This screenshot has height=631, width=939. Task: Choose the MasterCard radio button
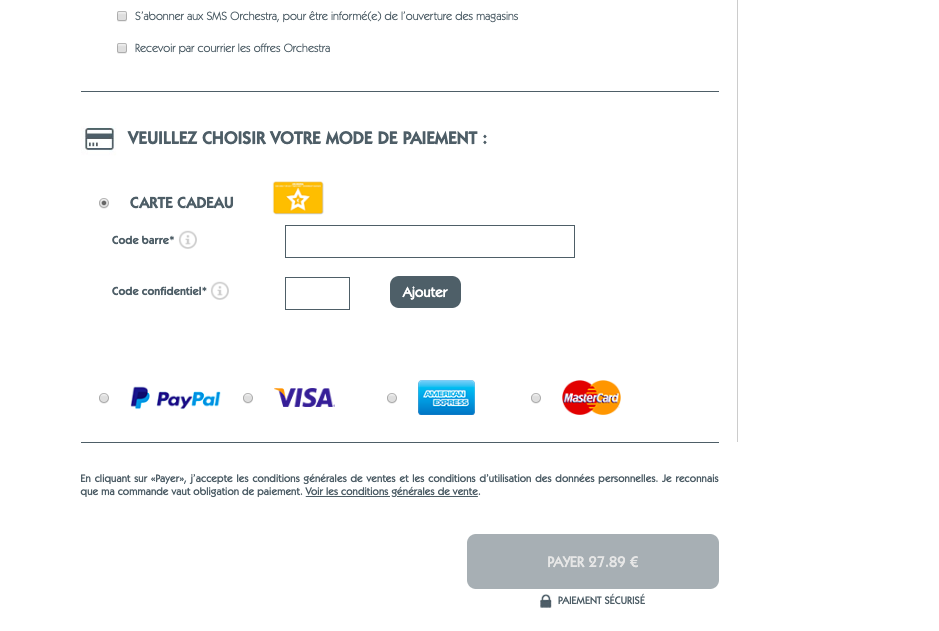pyautogui.click(x=536, y=398)
